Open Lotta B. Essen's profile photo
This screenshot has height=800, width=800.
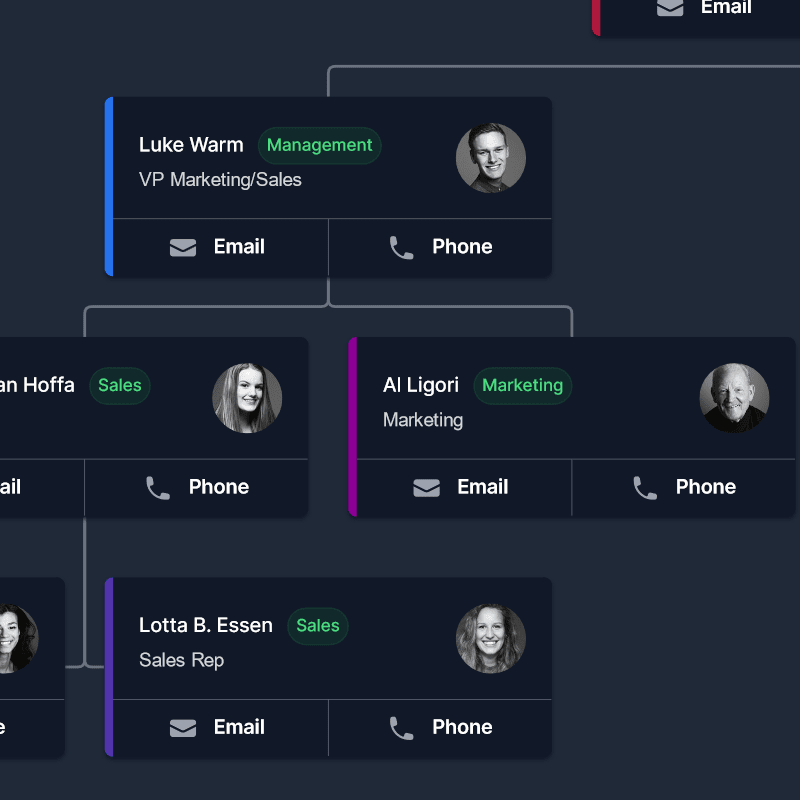click(491, 640)
